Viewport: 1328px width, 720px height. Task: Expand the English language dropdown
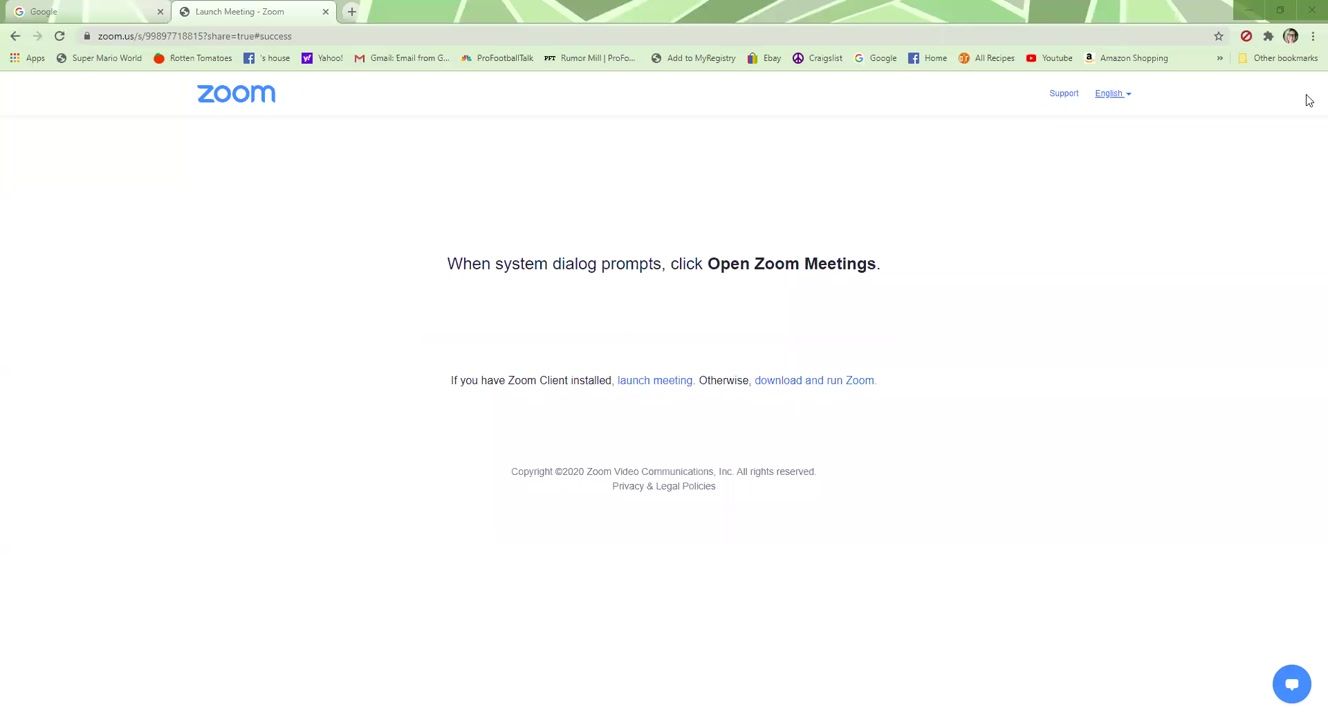click(x=1112, y=93)
